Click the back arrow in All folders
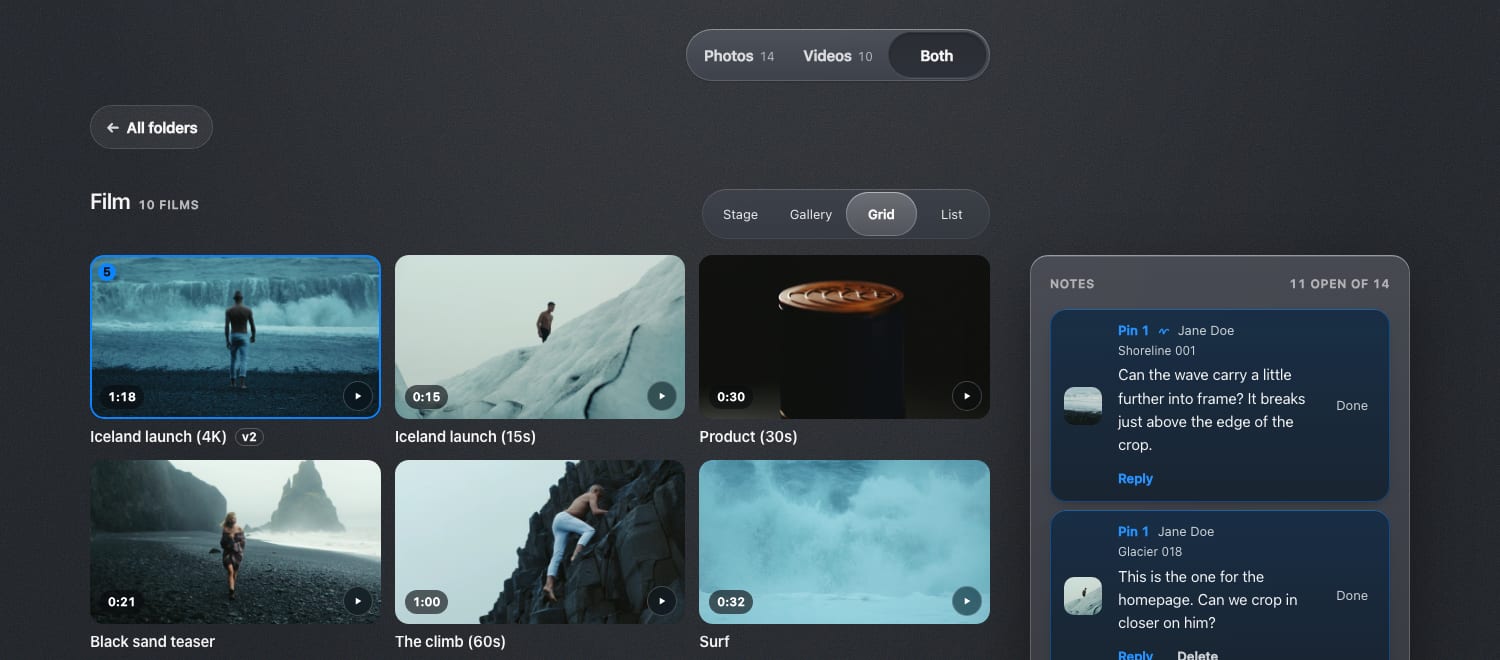 (113, 128)
